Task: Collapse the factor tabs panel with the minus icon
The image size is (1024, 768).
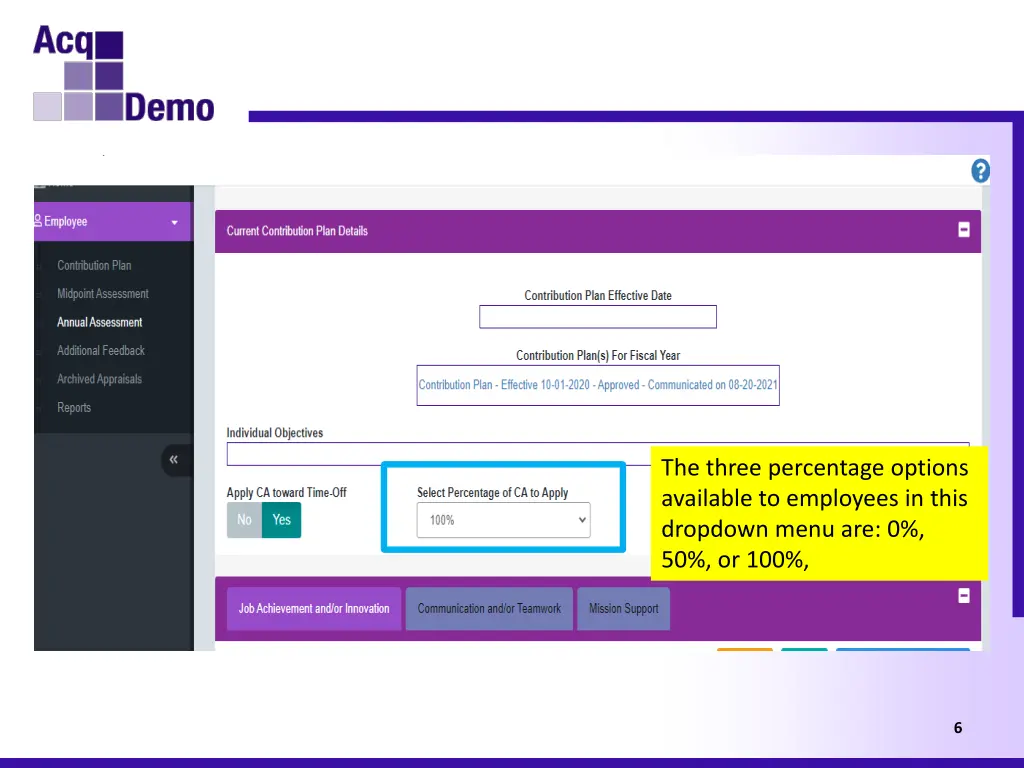Action: click(x=963, y=596)
